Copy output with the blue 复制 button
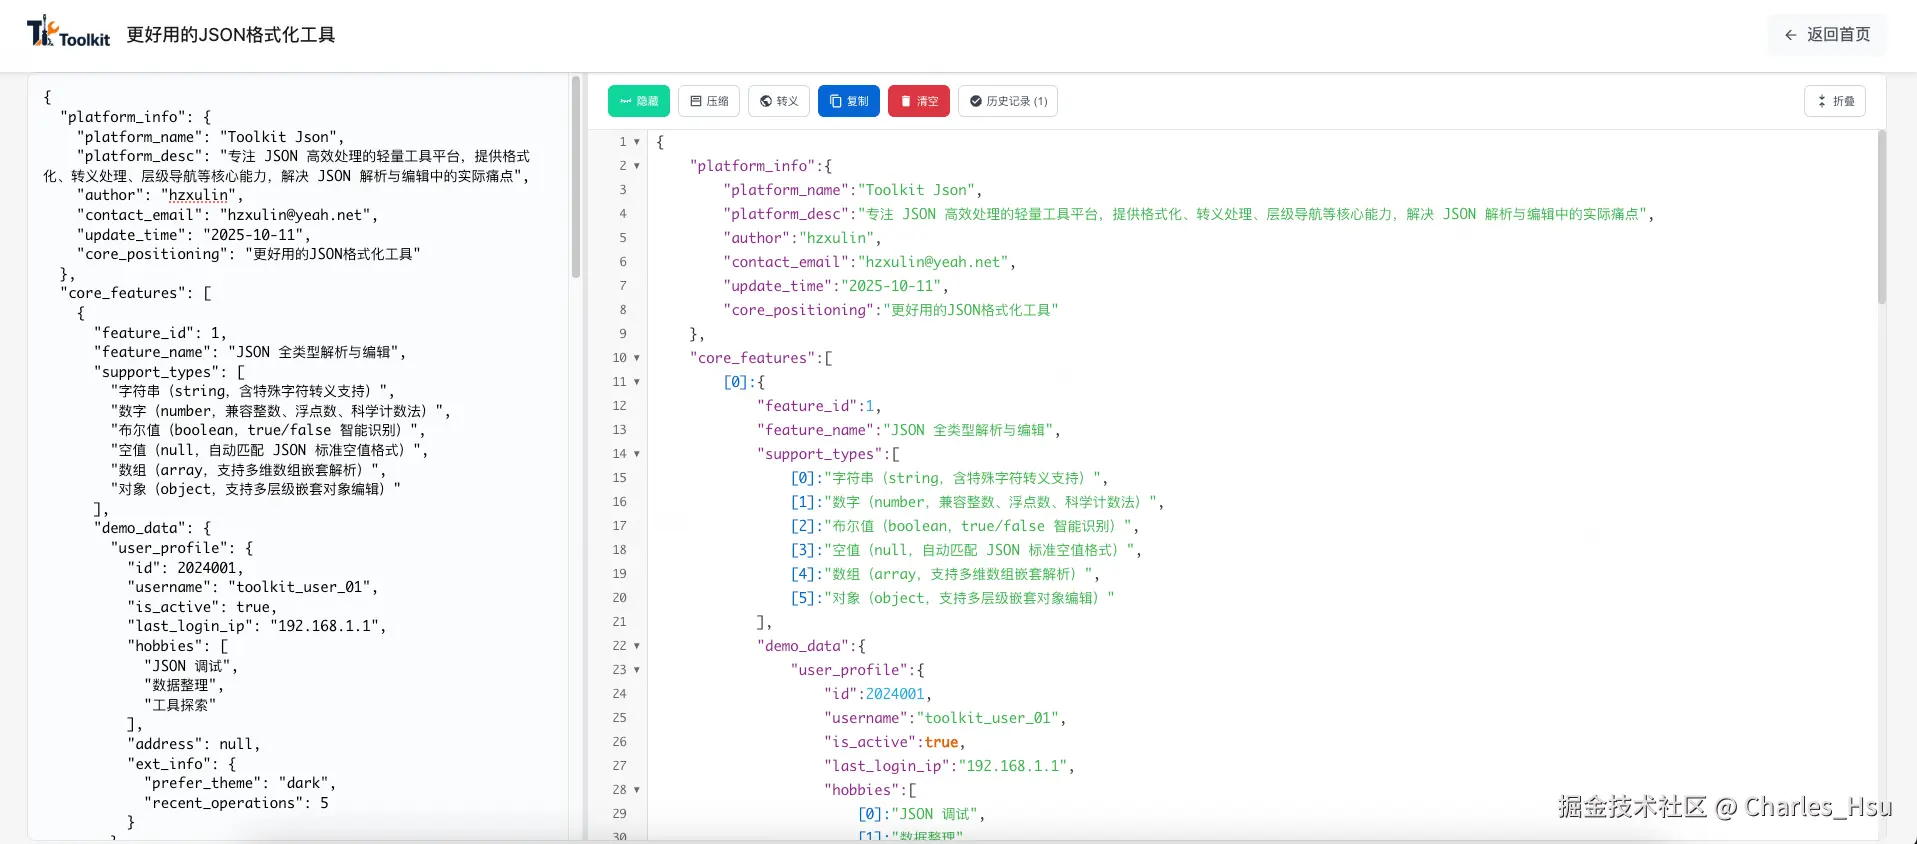The image size is (1917, 844). (849, 101)
